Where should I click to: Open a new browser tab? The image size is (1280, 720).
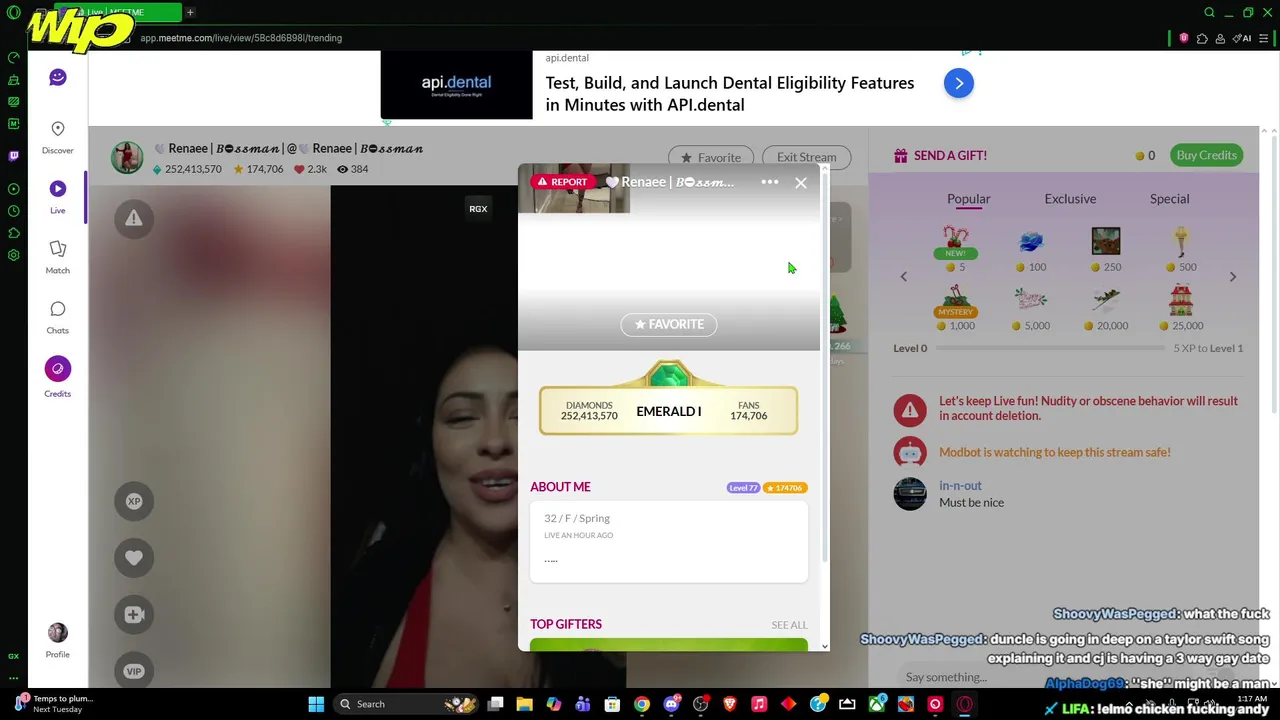[190, 12]
